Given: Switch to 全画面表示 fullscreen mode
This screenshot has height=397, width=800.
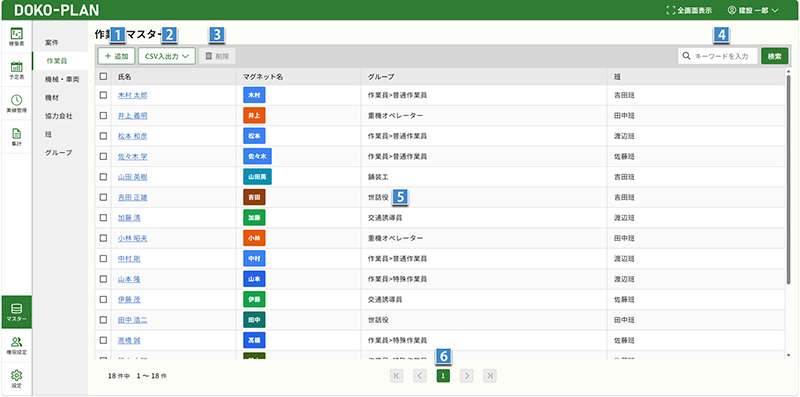Looking at the screenshot, I should [689, 10].
